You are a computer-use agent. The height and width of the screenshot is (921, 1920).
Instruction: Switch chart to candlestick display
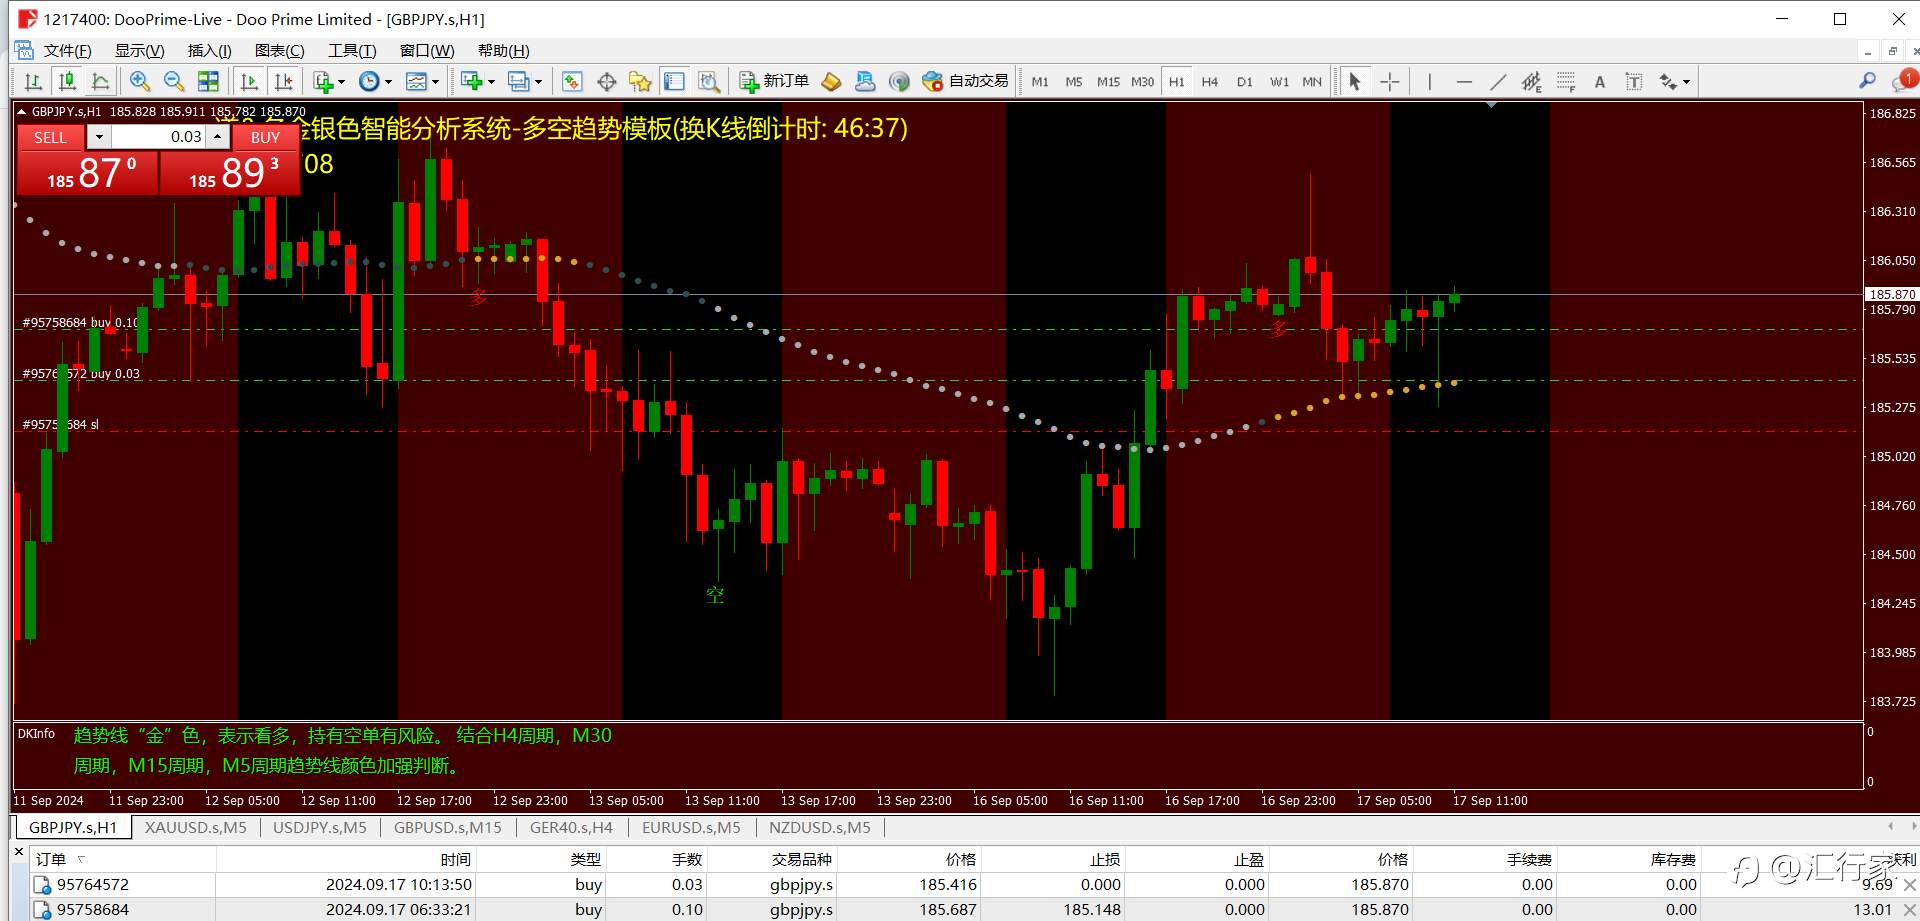coord(67,82)
